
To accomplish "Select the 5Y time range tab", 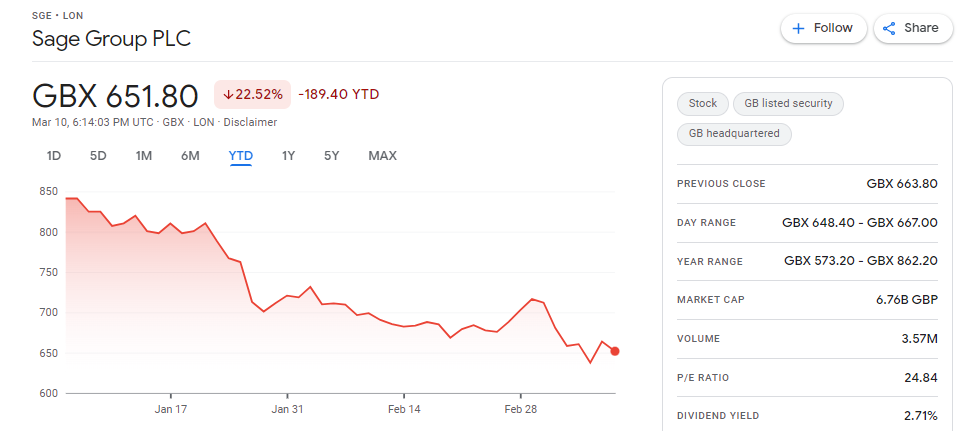I will coord(331,156).
